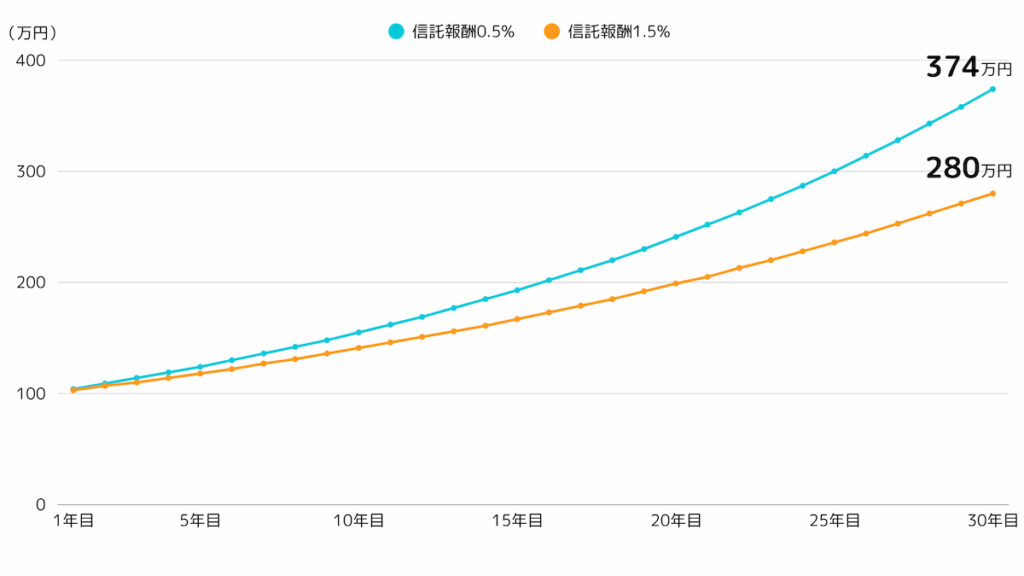The width and height of the screenshot is (1024, 576).
Task: Click the 200 y-axis label
Action: point(32,282)
